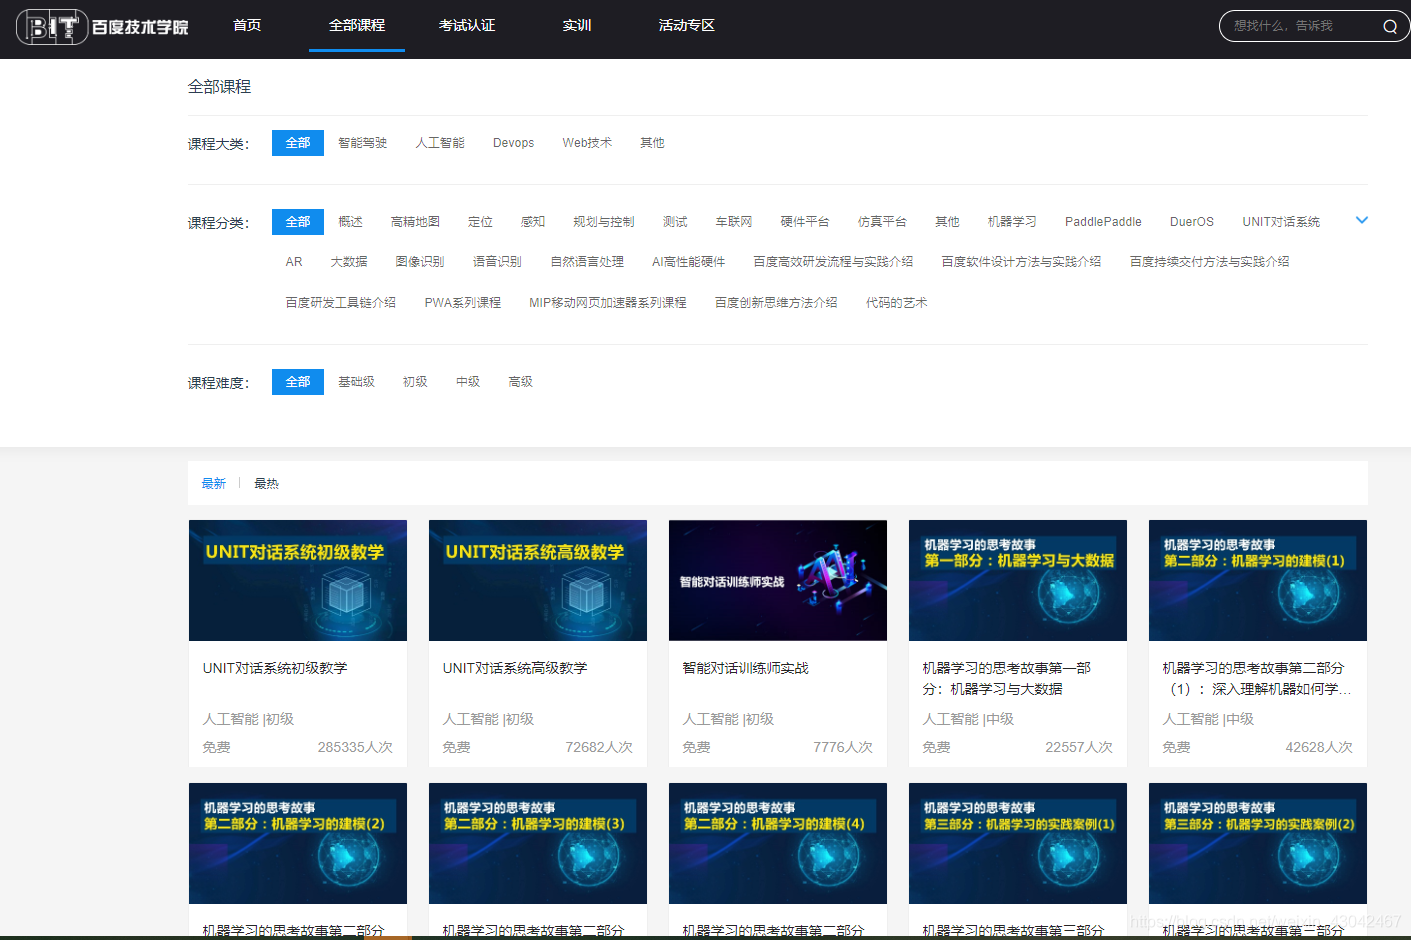The width and height of the screenshot is (1411, 940).
Task: Choose the 定位 course category
Action: [x=480, y=222]
